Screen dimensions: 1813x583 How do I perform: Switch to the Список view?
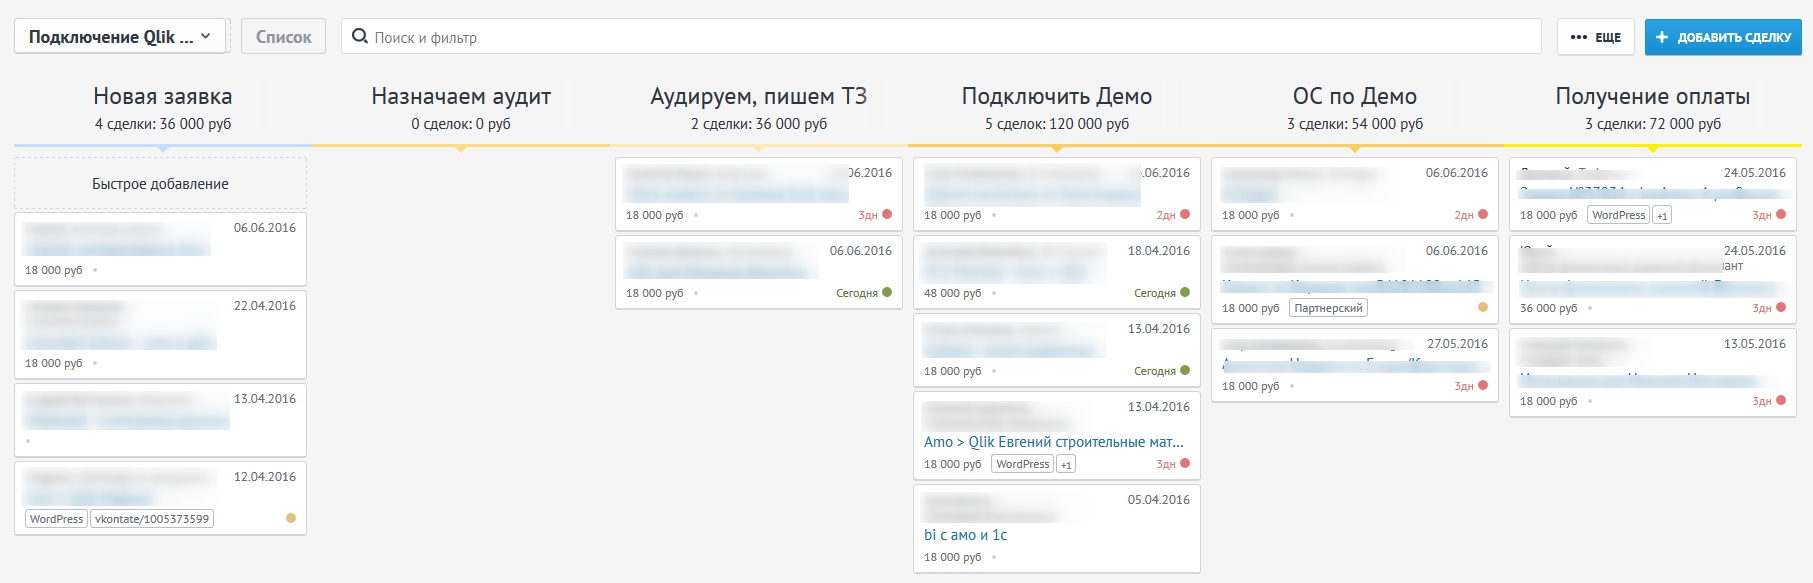283,37
